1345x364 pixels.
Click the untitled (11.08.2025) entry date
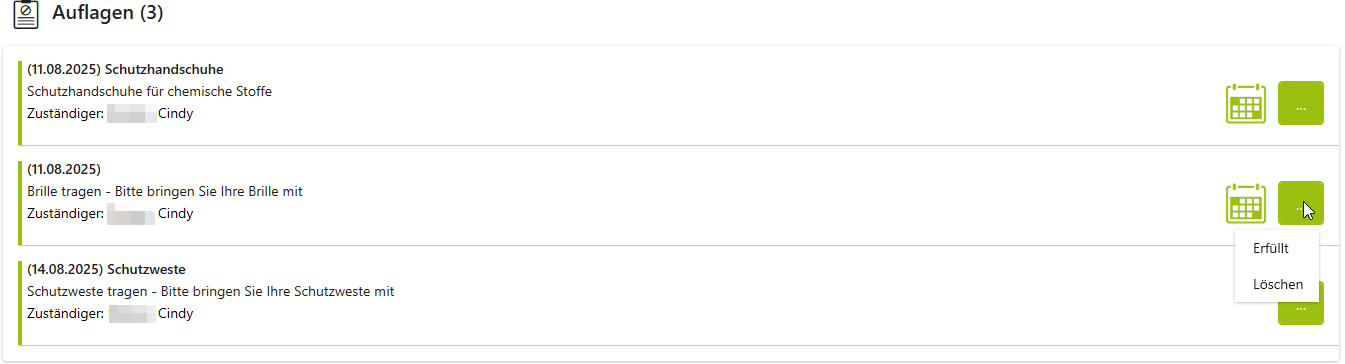point(64,169)
